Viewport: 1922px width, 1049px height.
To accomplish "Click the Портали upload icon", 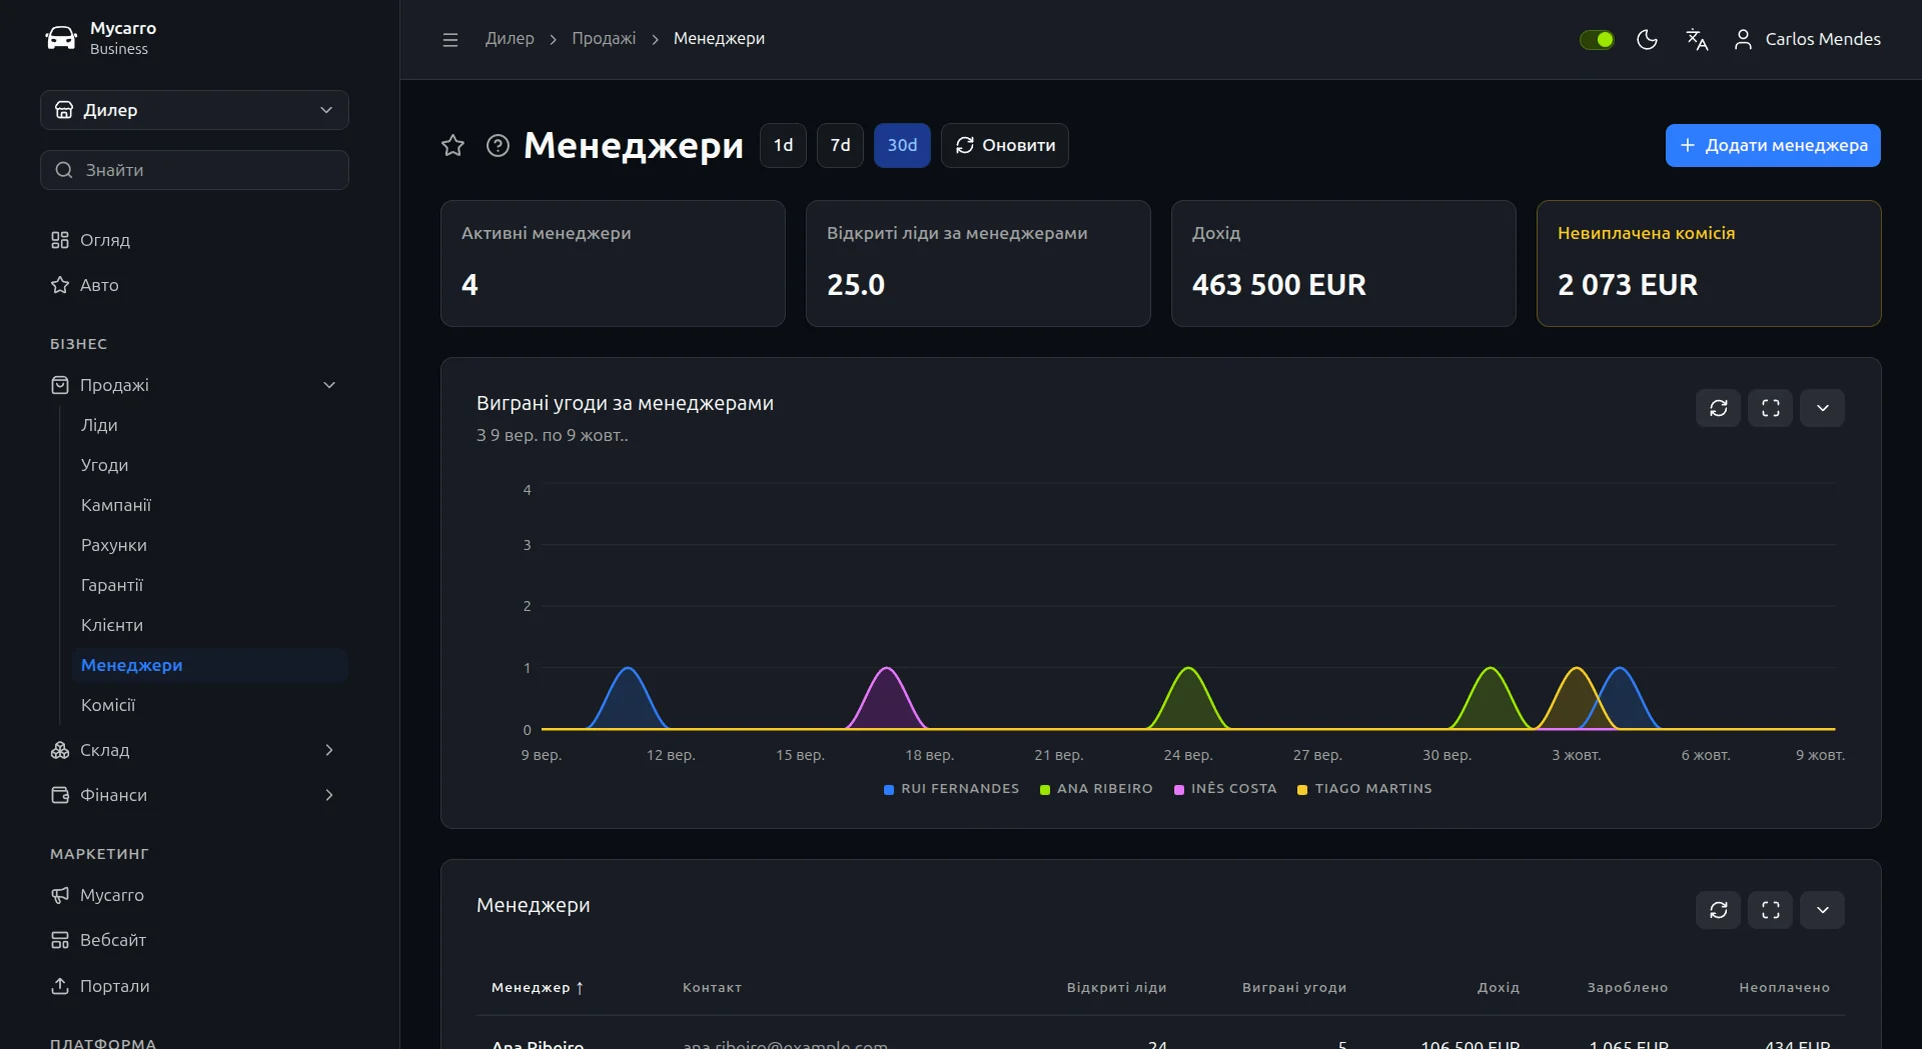I will (60, 986).
